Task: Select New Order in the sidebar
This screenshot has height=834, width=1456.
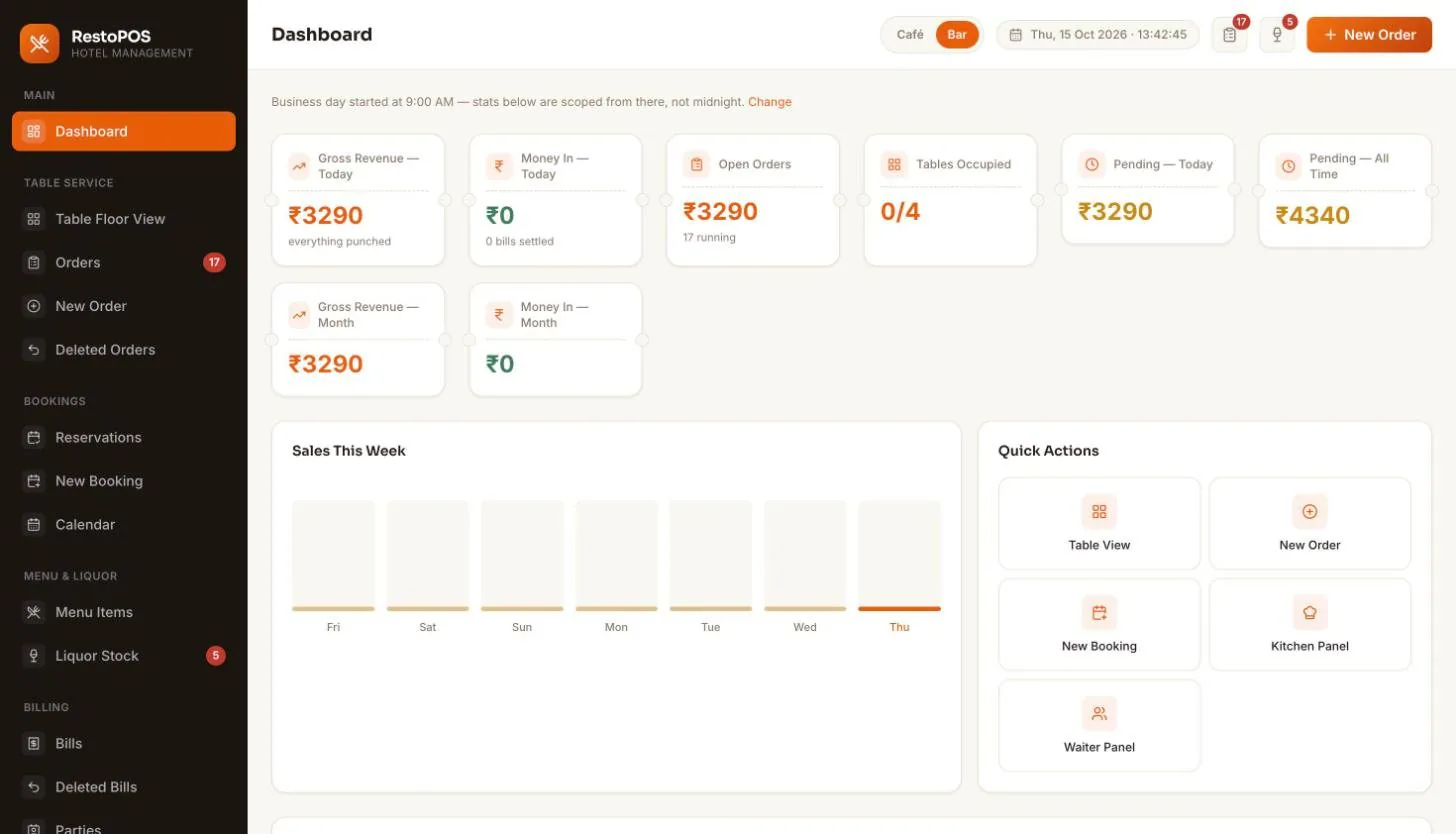Action: (x=124, y=306)
